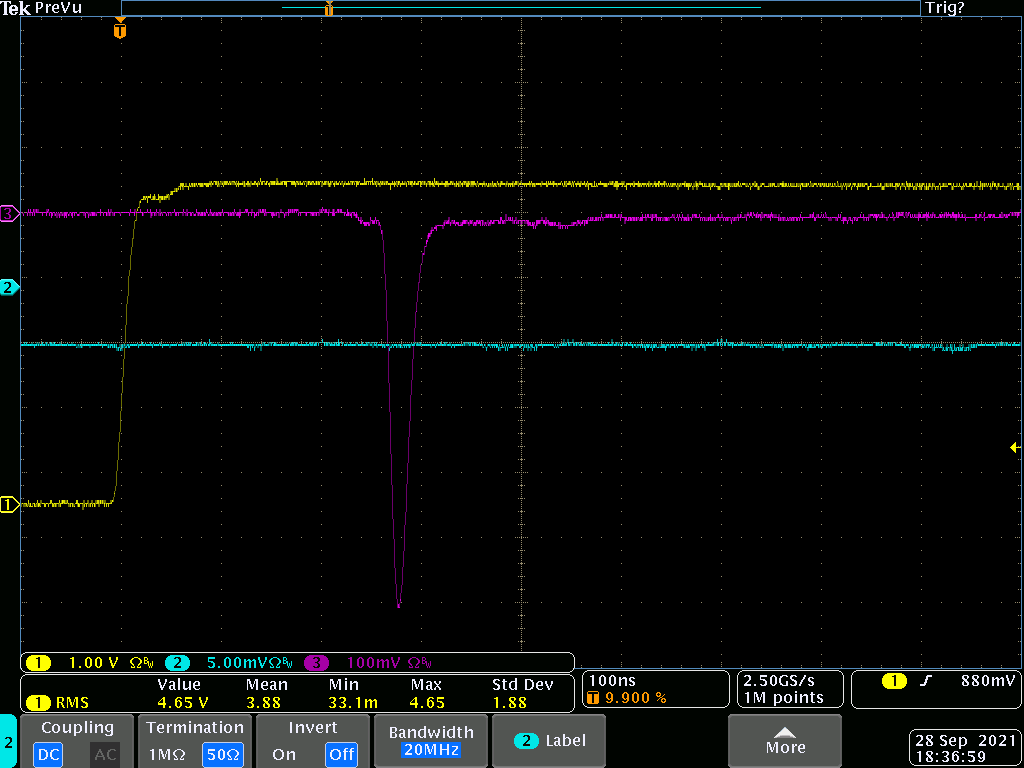This screenshot has height=768, width=1024.
Task: Turn Invert On
Action: [284, 754]
